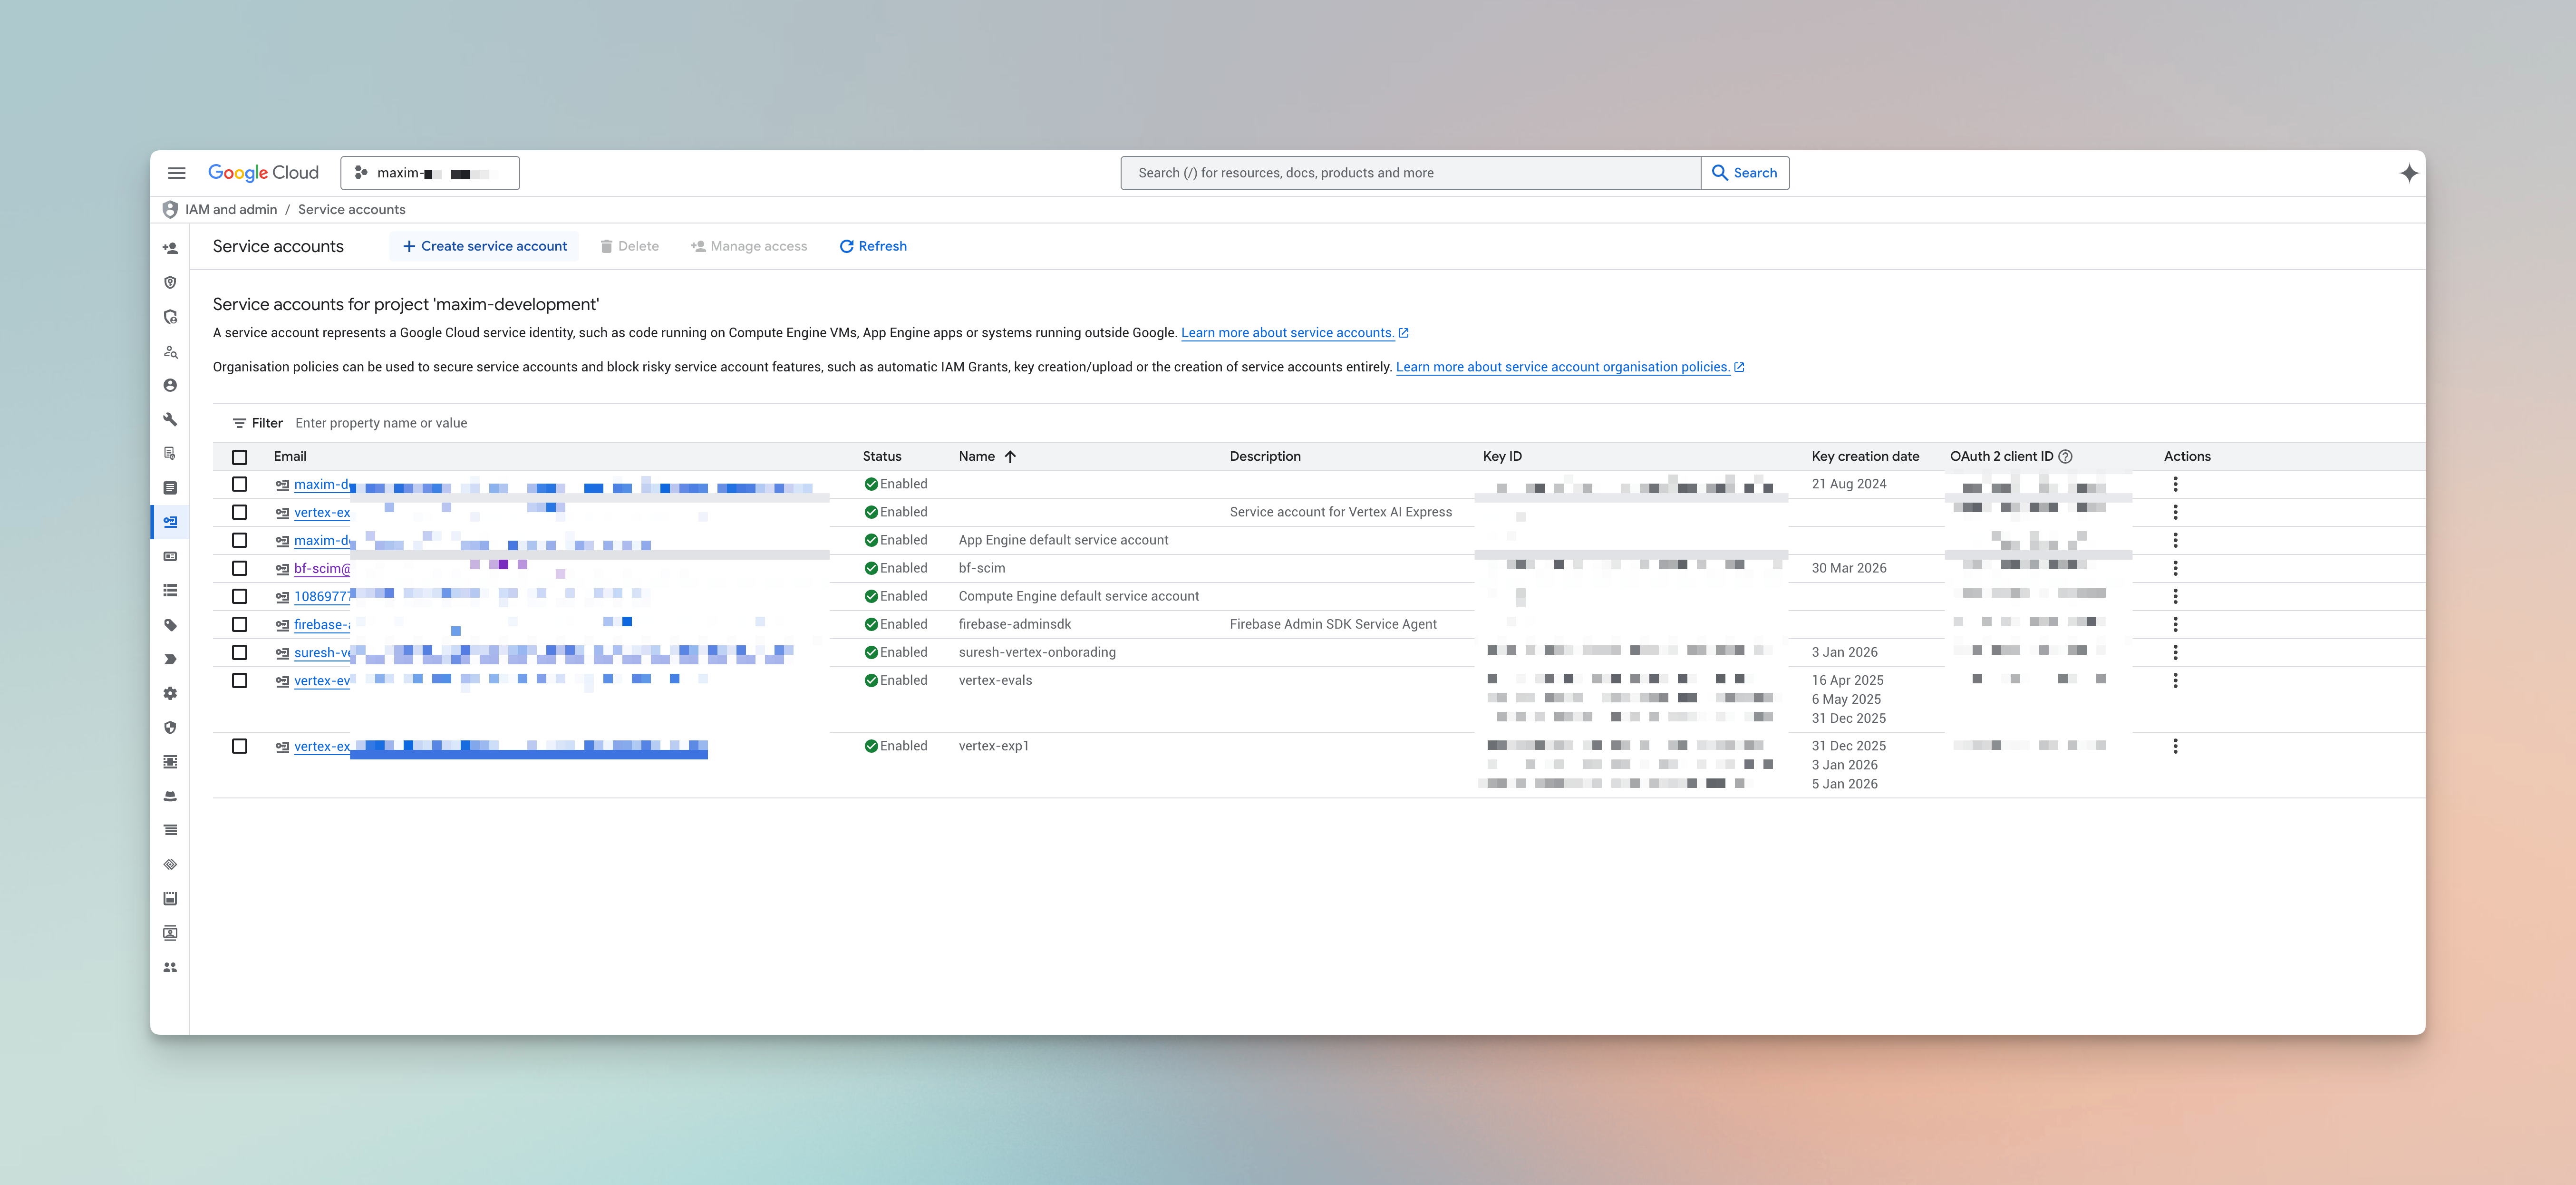The width and height of the screenshot is (2576, 1185).
Task: Refresh the service accounts list
Action: [873, 246]
